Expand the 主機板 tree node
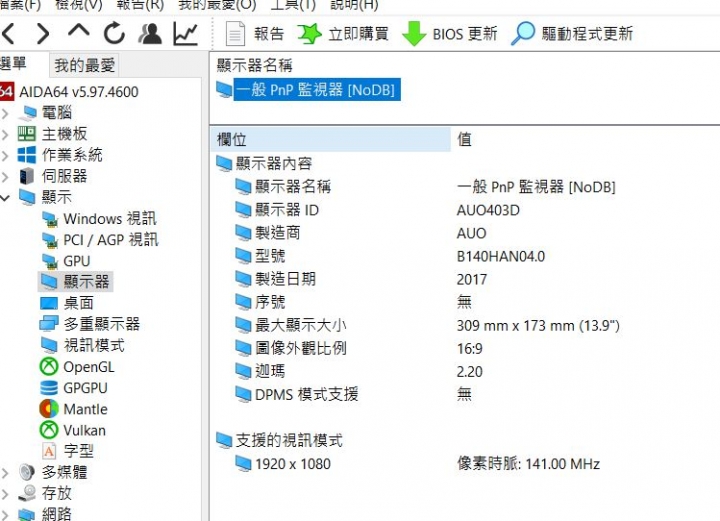Viewport: 720px width, 521px height. click(5, 134)
